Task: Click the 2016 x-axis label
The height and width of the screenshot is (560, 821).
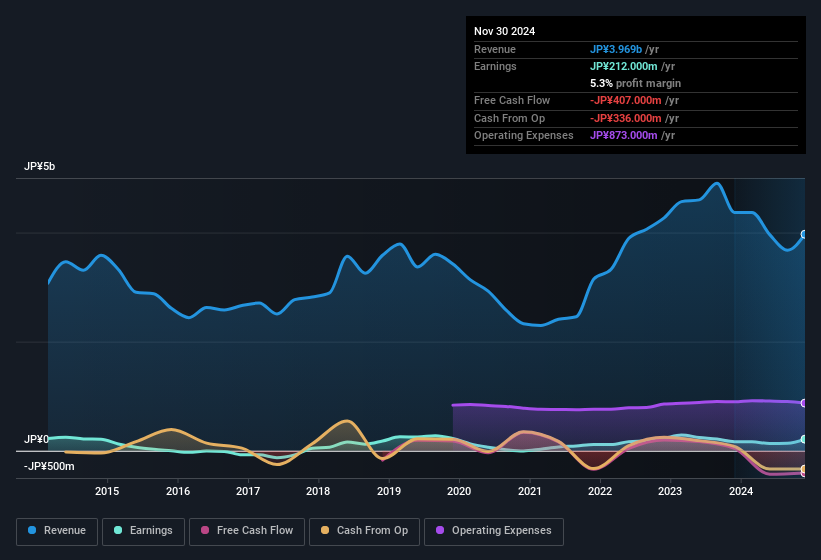Action: 177,491
